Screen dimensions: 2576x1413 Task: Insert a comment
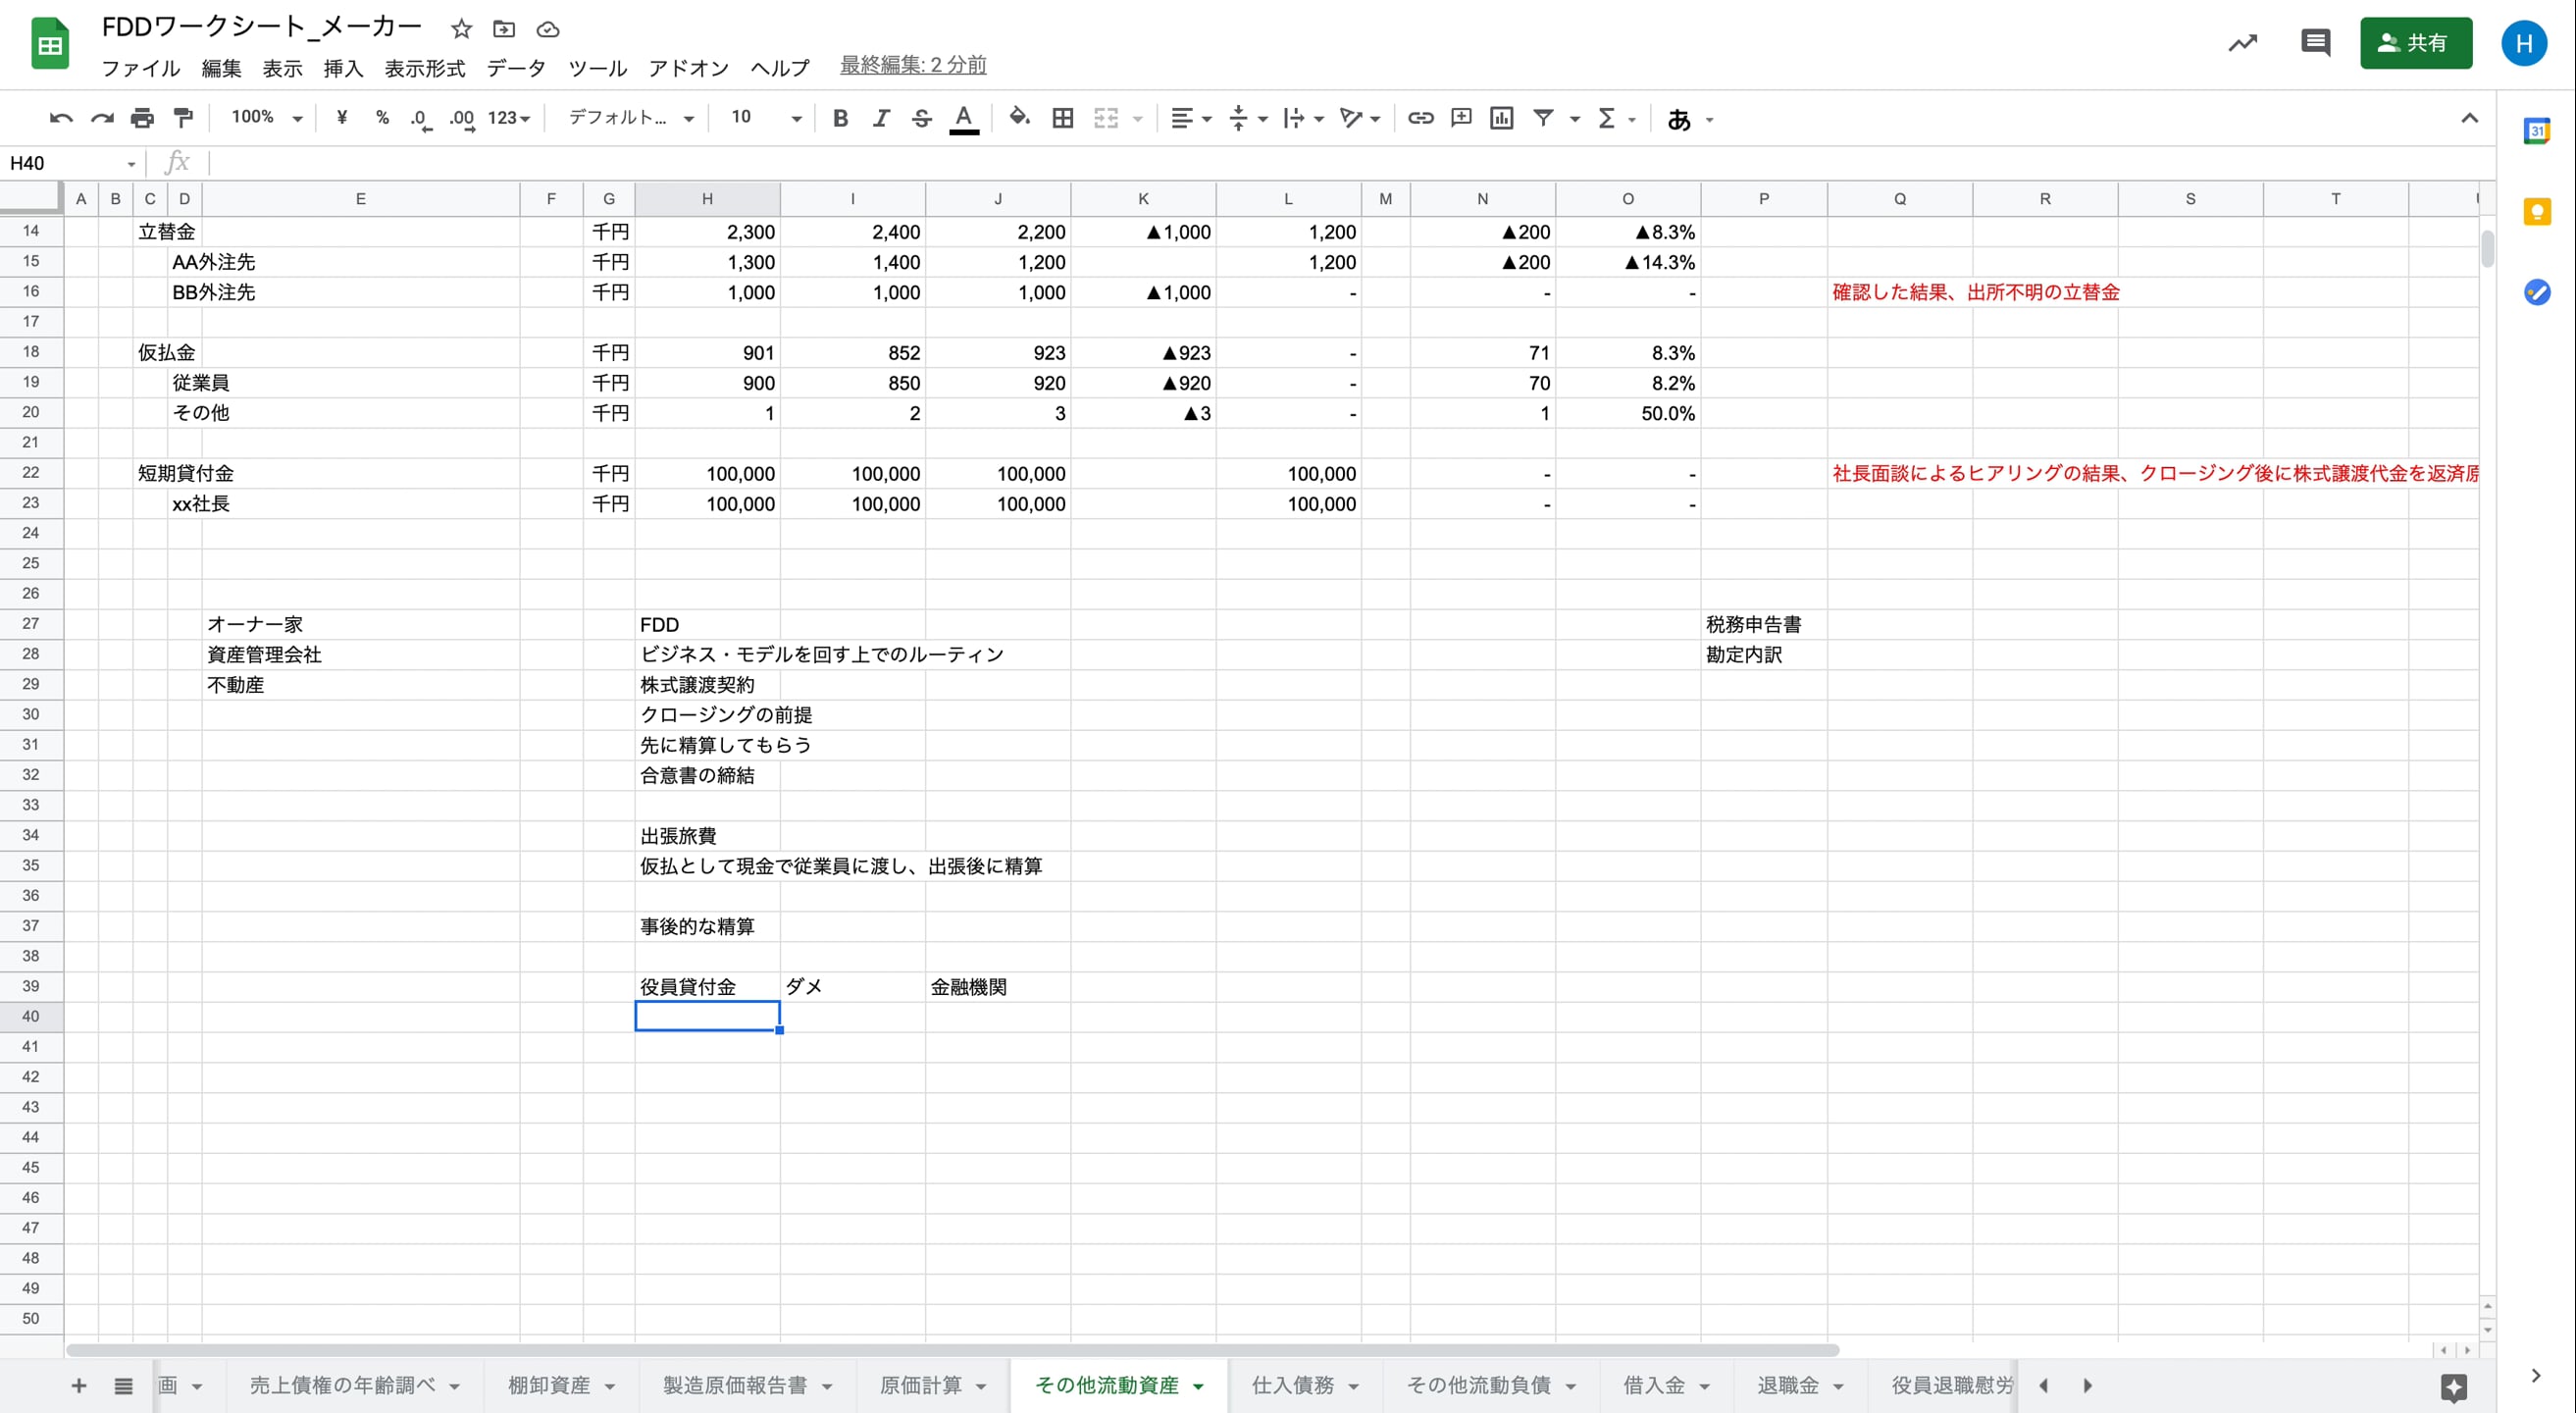[x=1461, y=117]
